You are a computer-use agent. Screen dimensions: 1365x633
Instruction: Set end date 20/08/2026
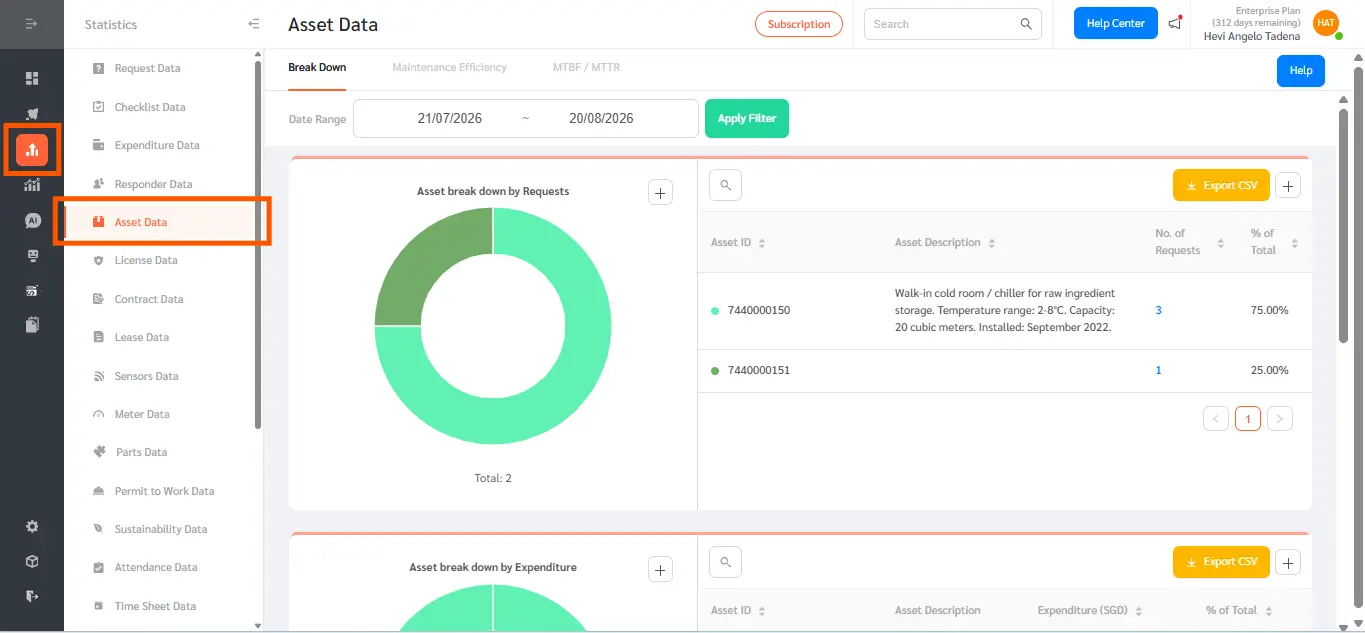(x=601, y=118)
